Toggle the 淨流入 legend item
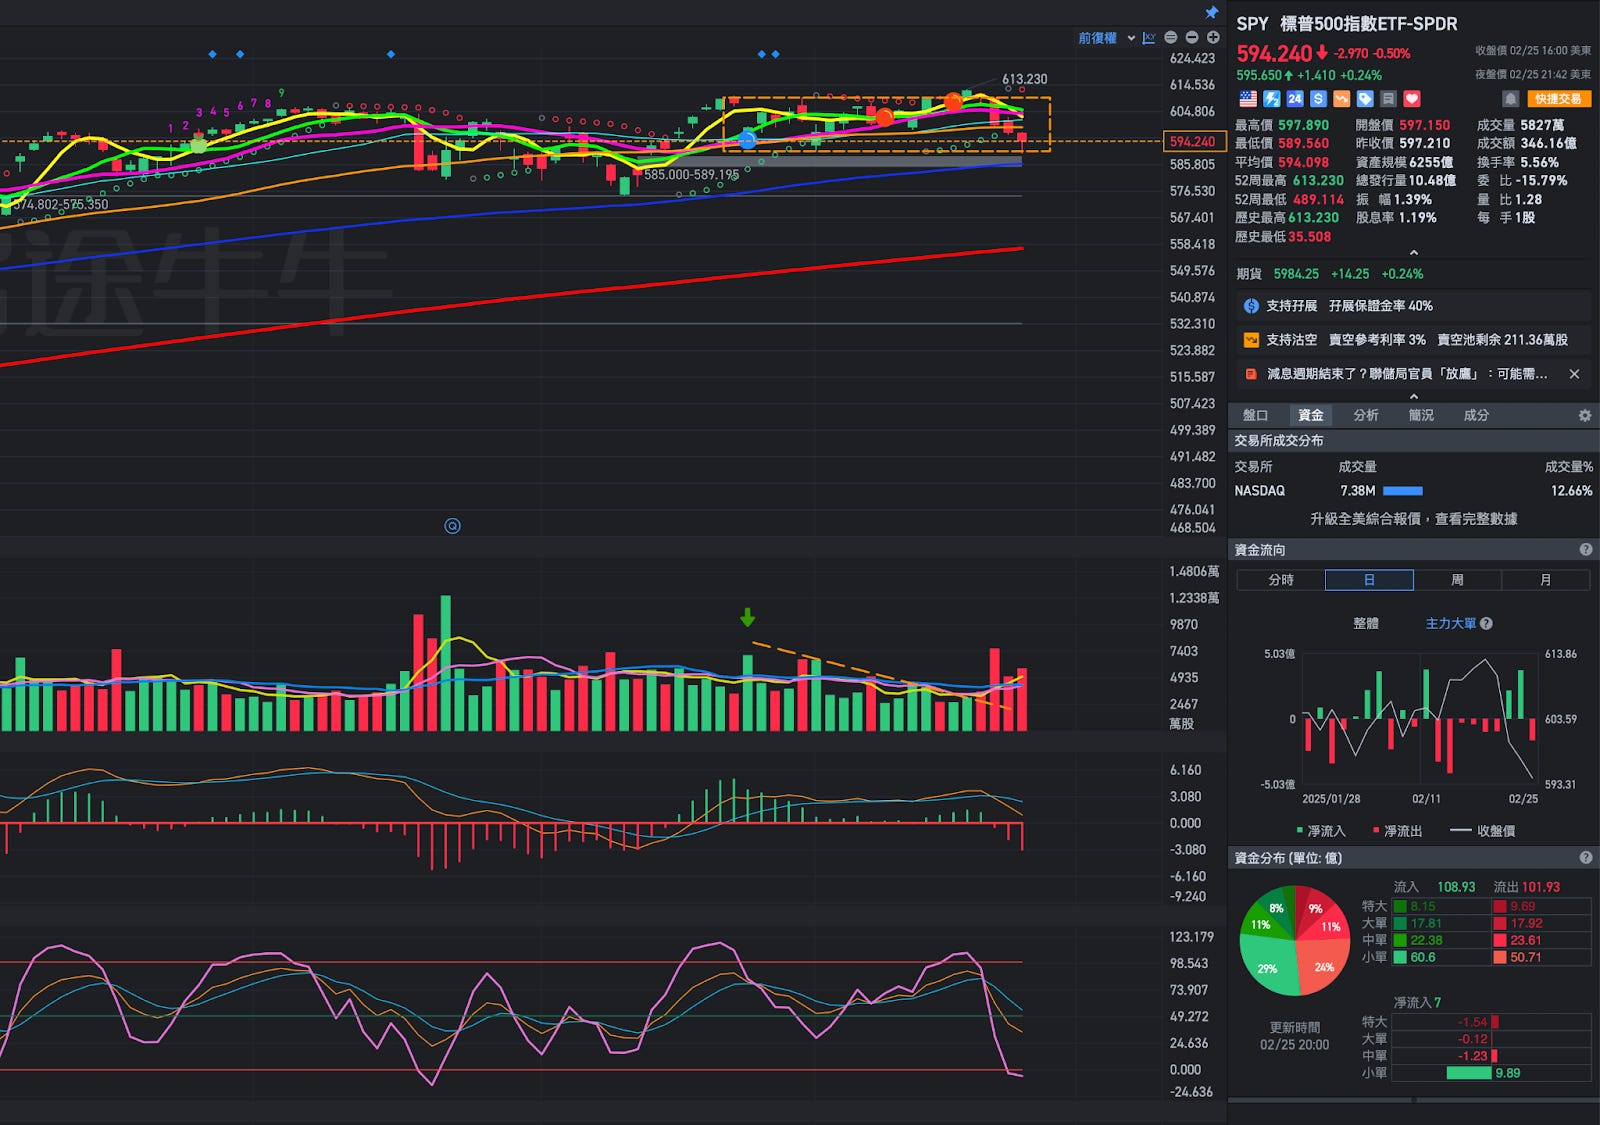 pos(1321,831)
